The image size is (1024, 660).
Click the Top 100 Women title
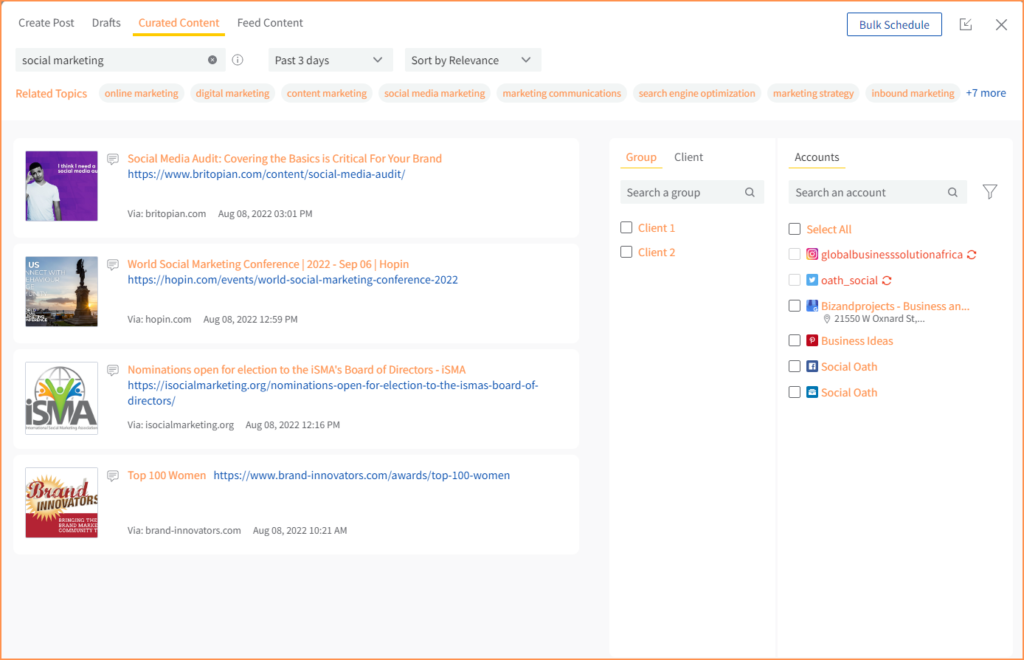click(x=167, y=475)
